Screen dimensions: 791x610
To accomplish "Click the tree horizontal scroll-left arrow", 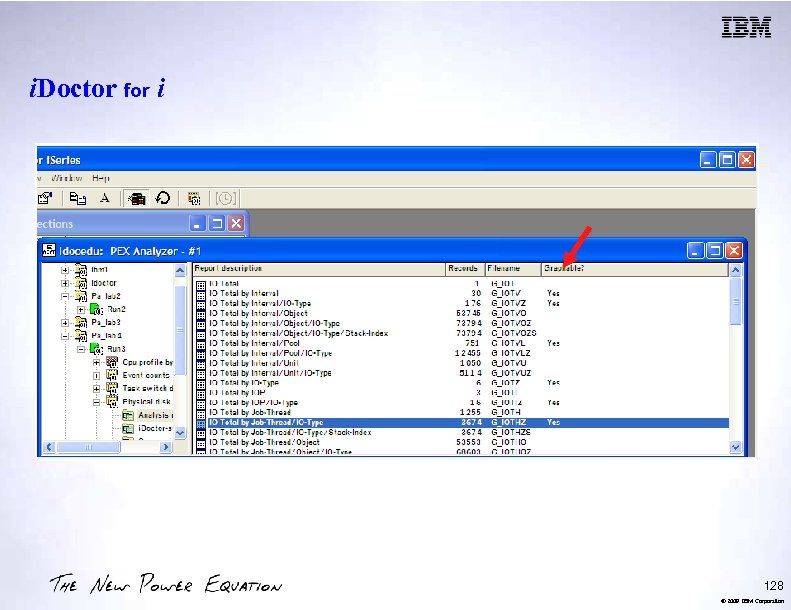I will click(49, 447).
